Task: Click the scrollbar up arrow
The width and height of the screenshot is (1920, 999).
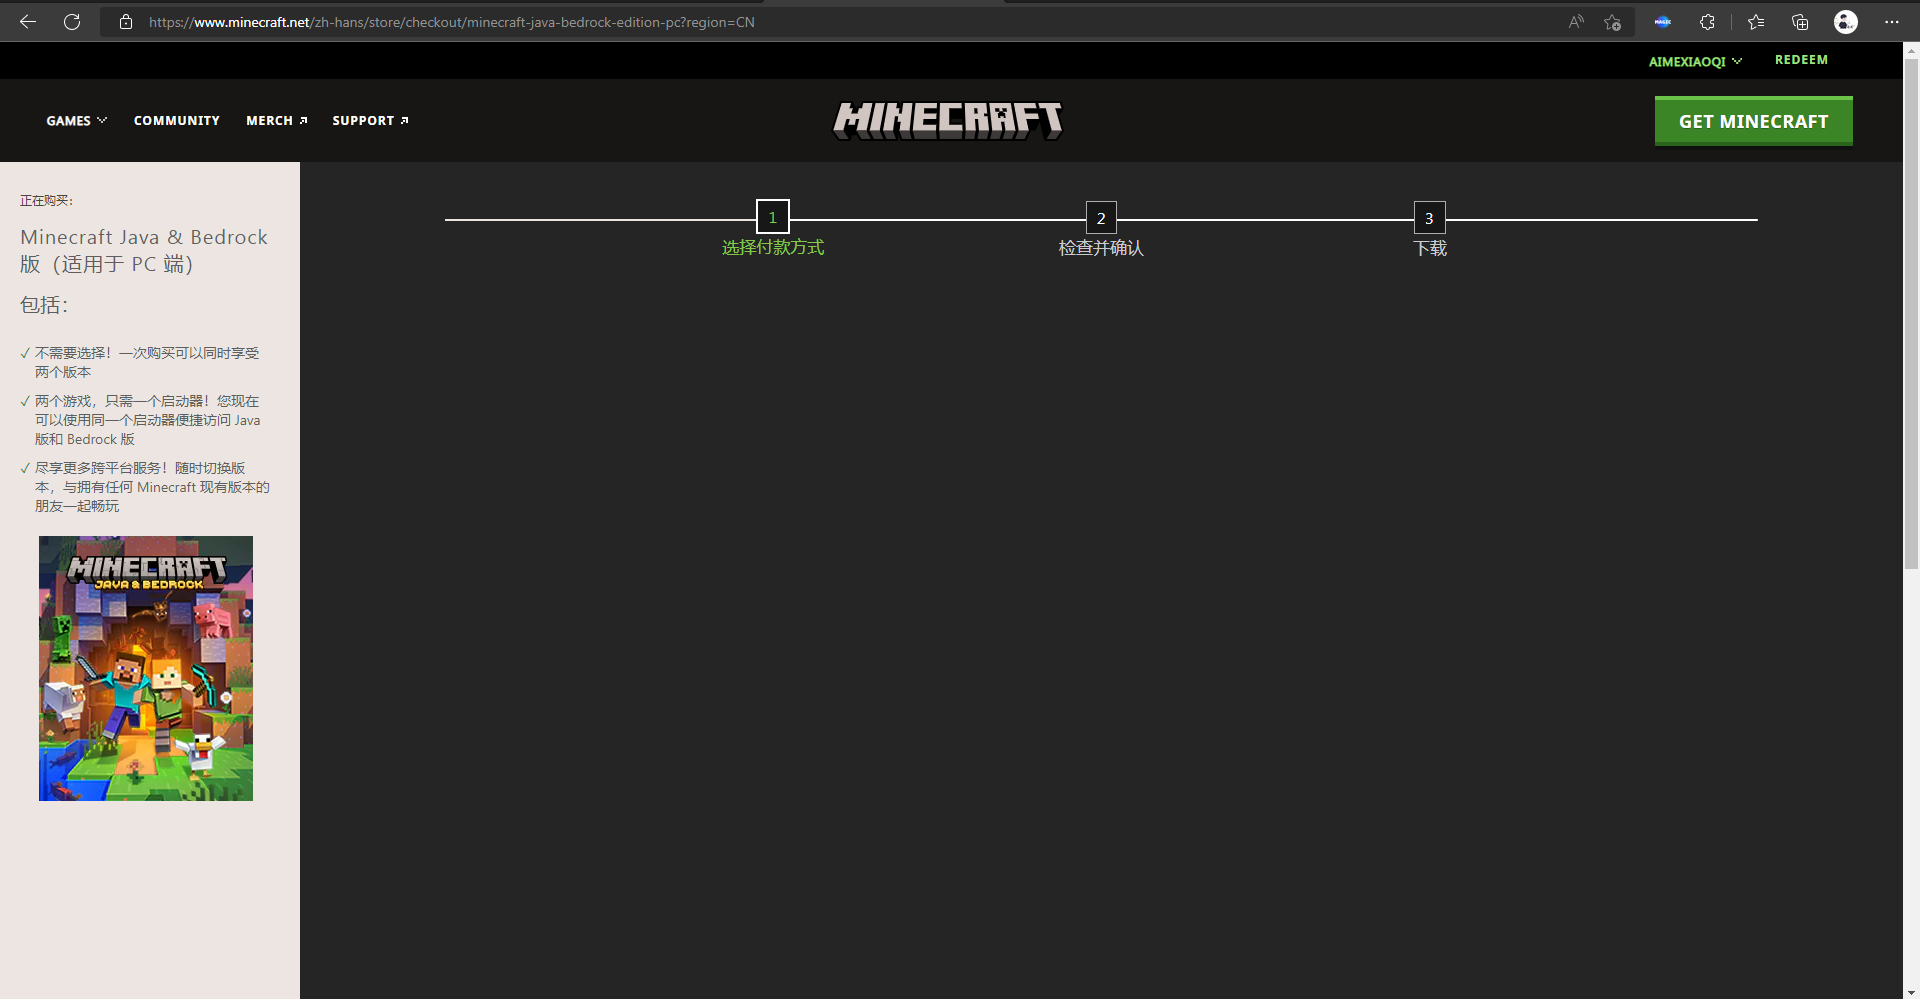Action: click(x=1911, y=49)
